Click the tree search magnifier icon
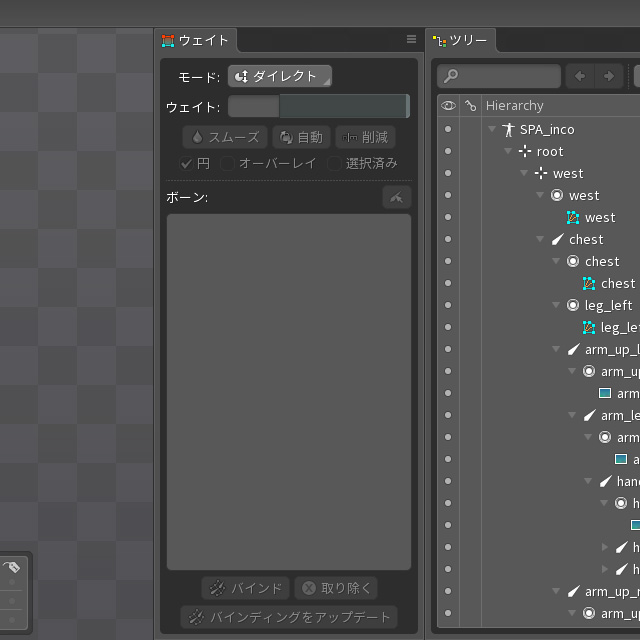The height and width of the screenshot is (640, 640). click(451, 76)
